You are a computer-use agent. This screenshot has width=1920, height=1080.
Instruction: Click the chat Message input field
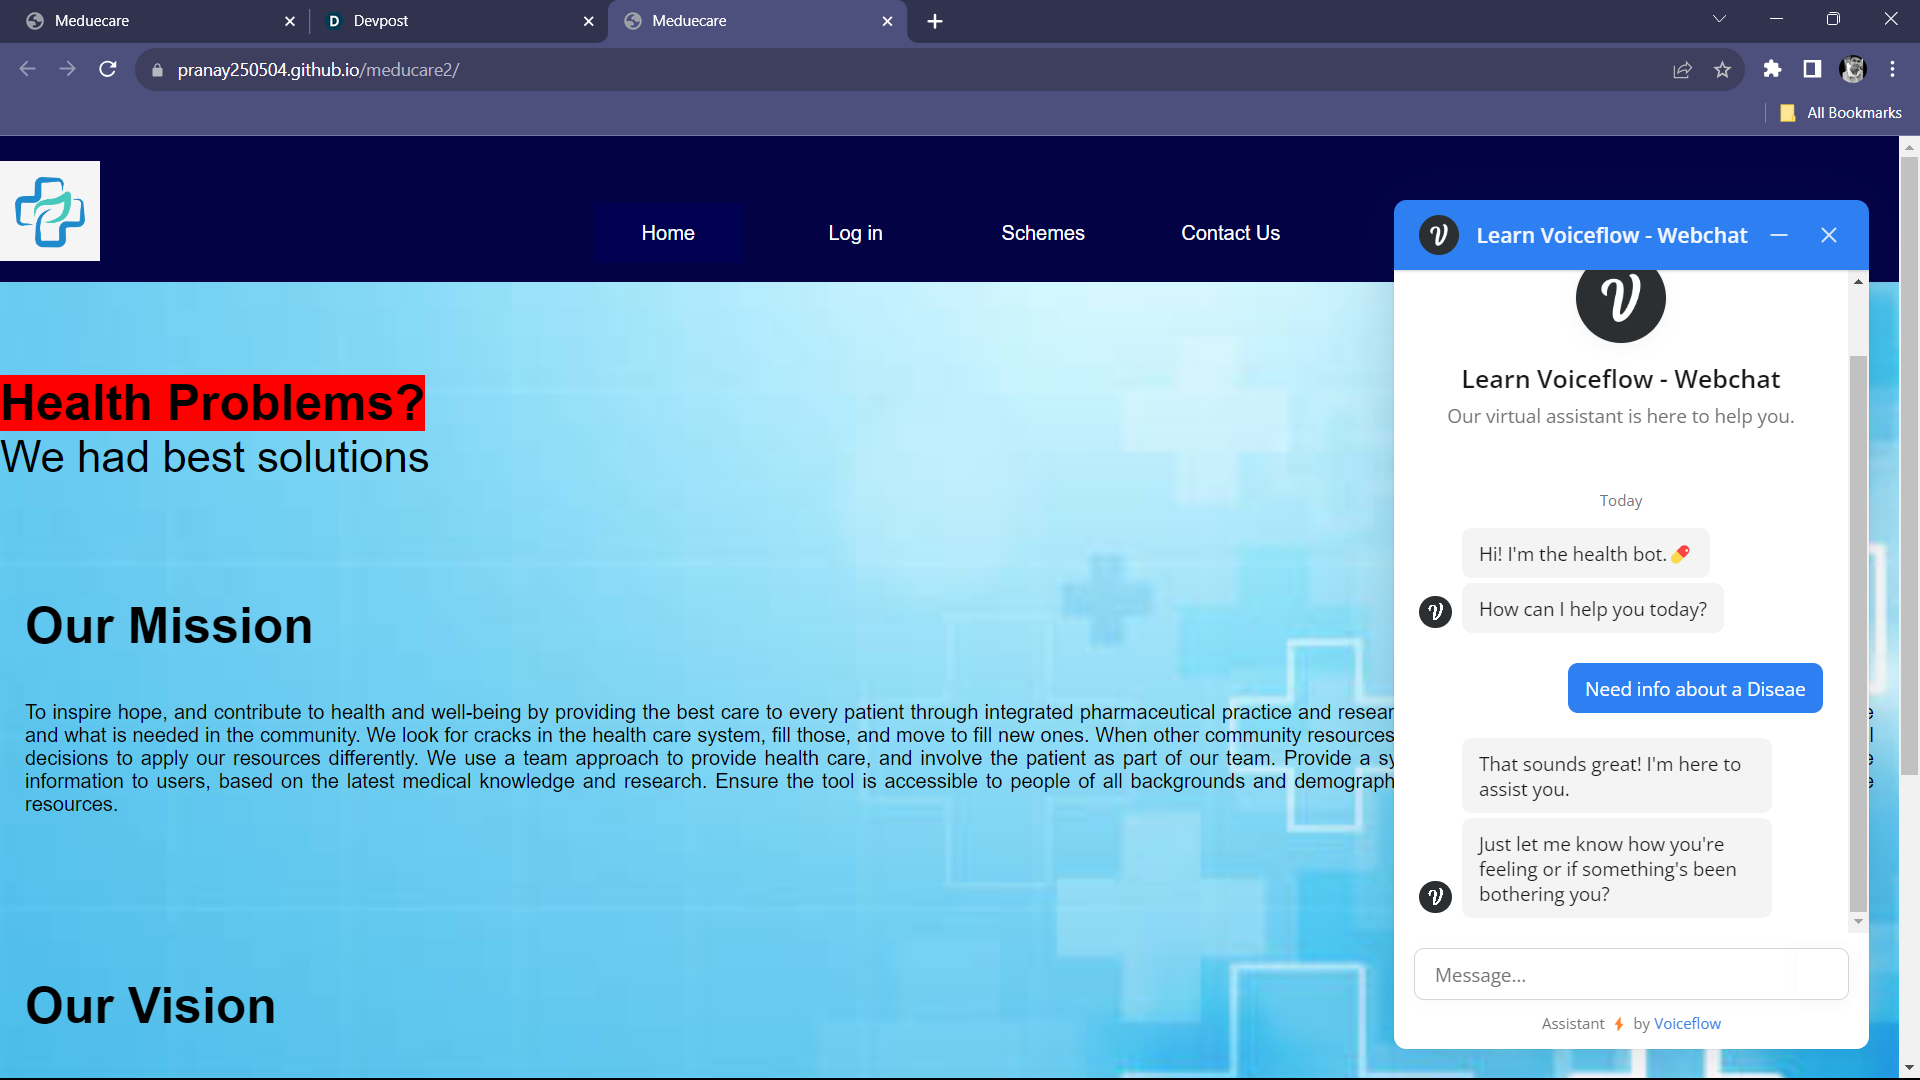click(1630, 975)
